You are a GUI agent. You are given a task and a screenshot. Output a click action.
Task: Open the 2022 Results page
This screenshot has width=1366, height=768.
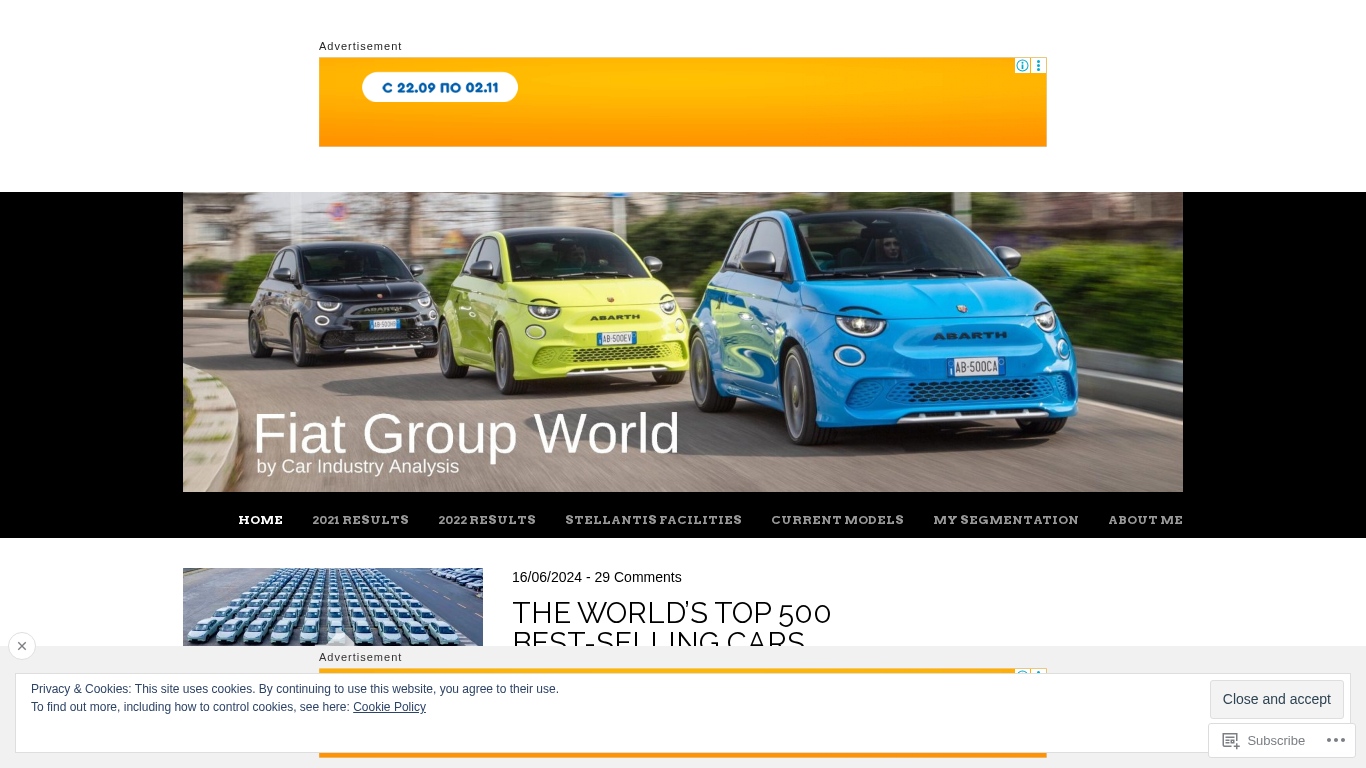487,520
